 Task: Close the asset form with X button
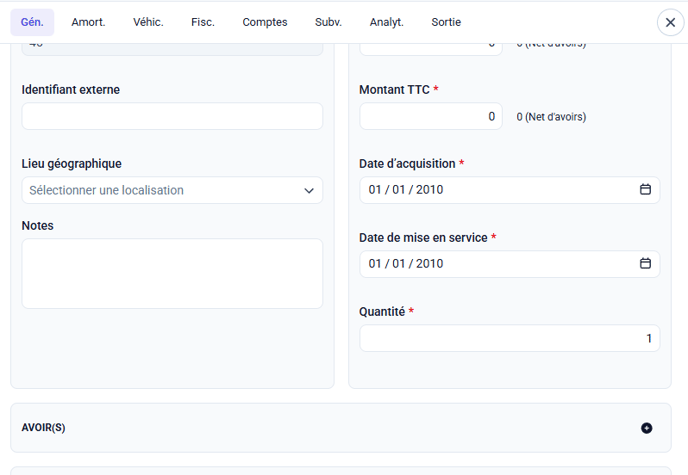coord(670,22)
